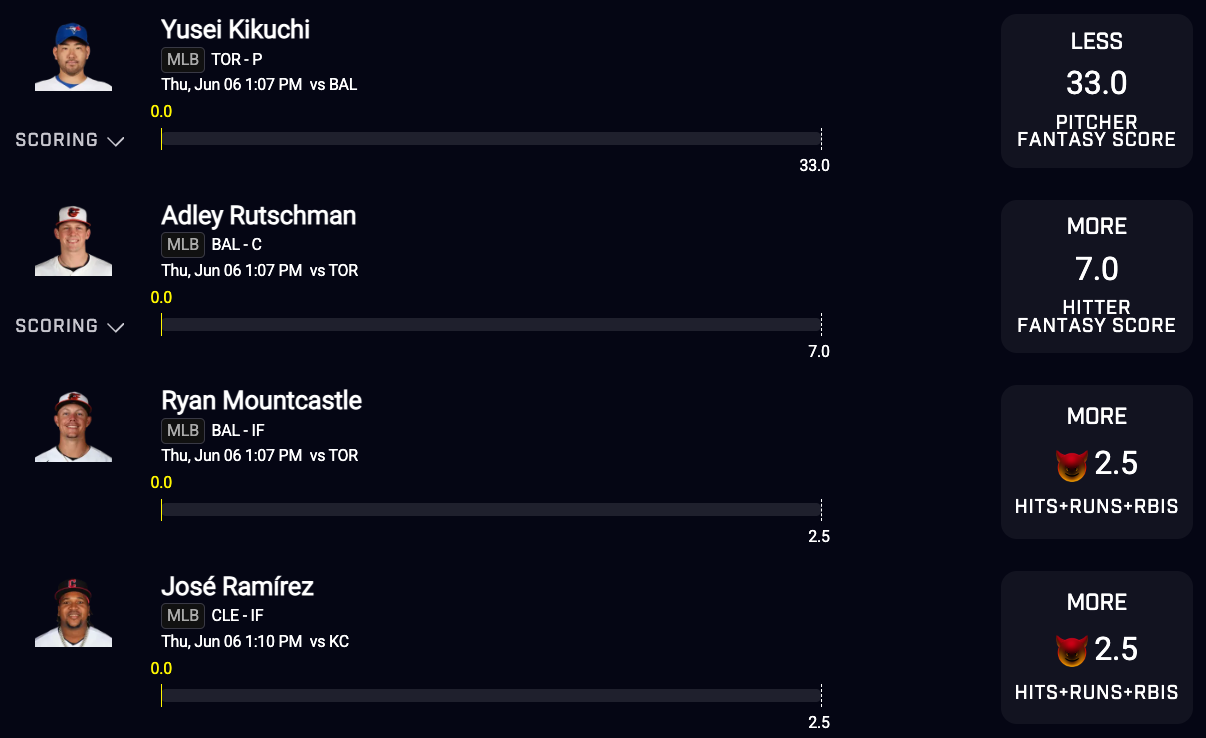The height and width of the screenshot is (738, 1206).
Task: Open José Ramírez's player headshot
Action: click(x=73, y=612)
